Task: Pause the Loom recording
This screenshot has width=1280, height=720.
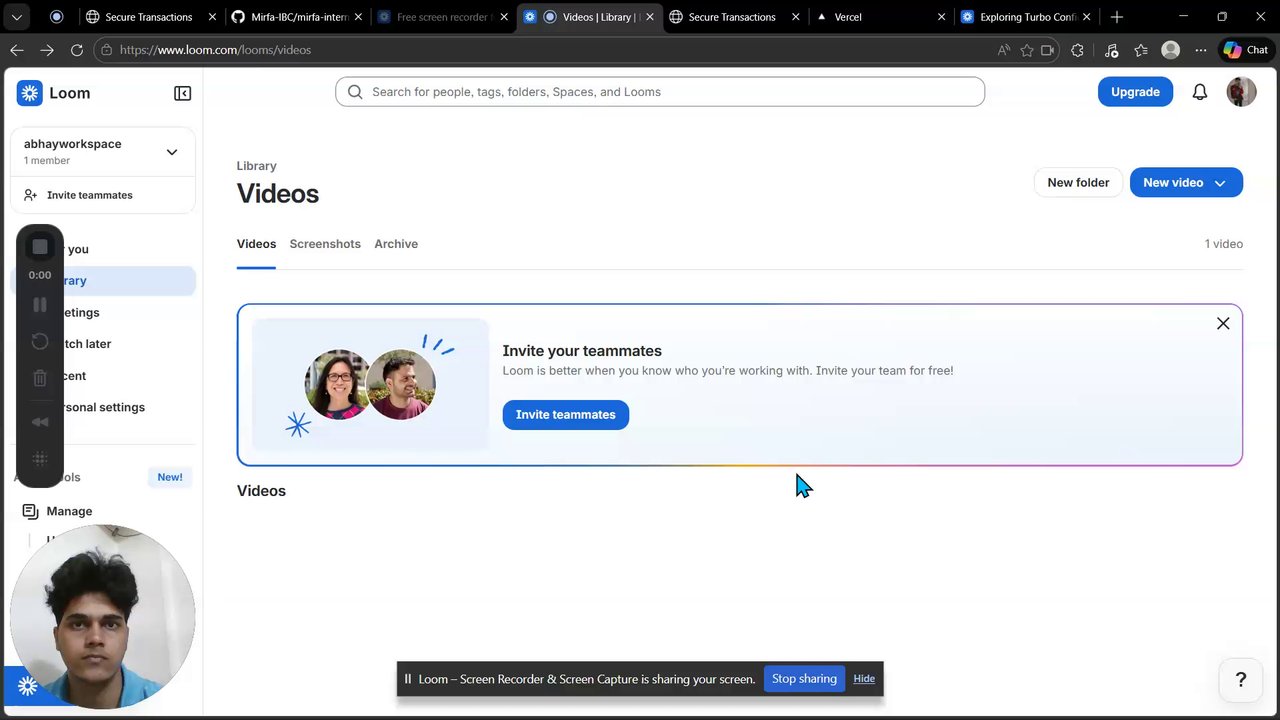Action: pyautogui.click(x=40, y=305)
